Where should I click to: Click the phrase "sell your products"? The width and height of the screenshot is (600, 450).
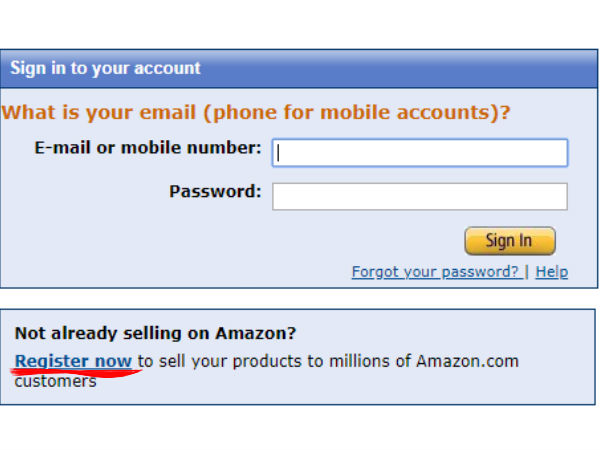point(214,361)
